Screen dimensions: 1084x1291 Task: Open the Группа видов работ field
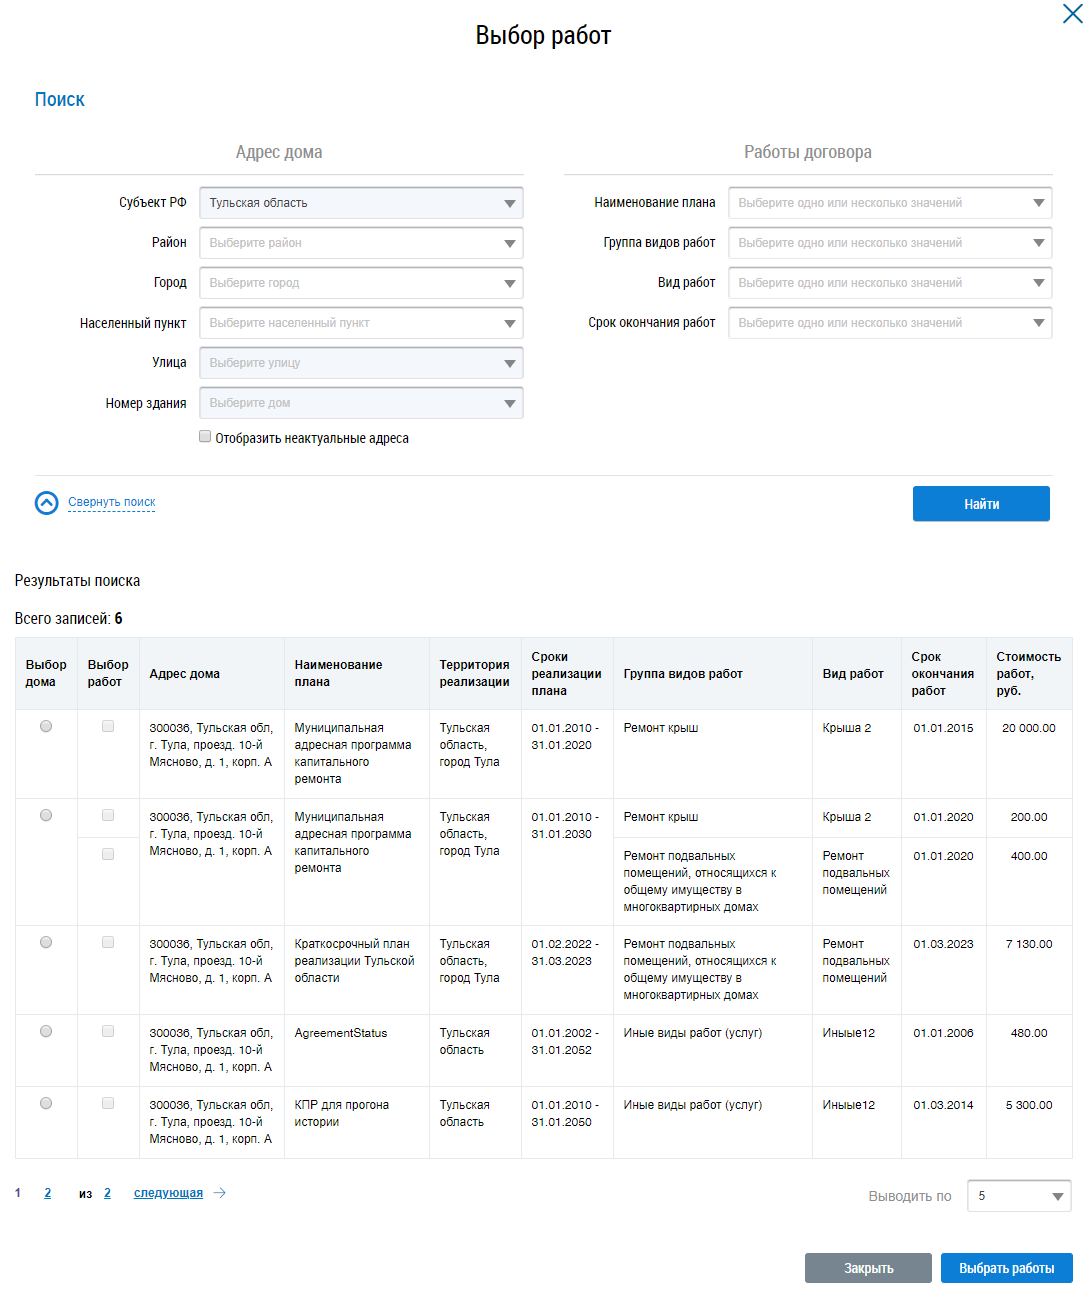pyautogui.click(x=889, y=243)
